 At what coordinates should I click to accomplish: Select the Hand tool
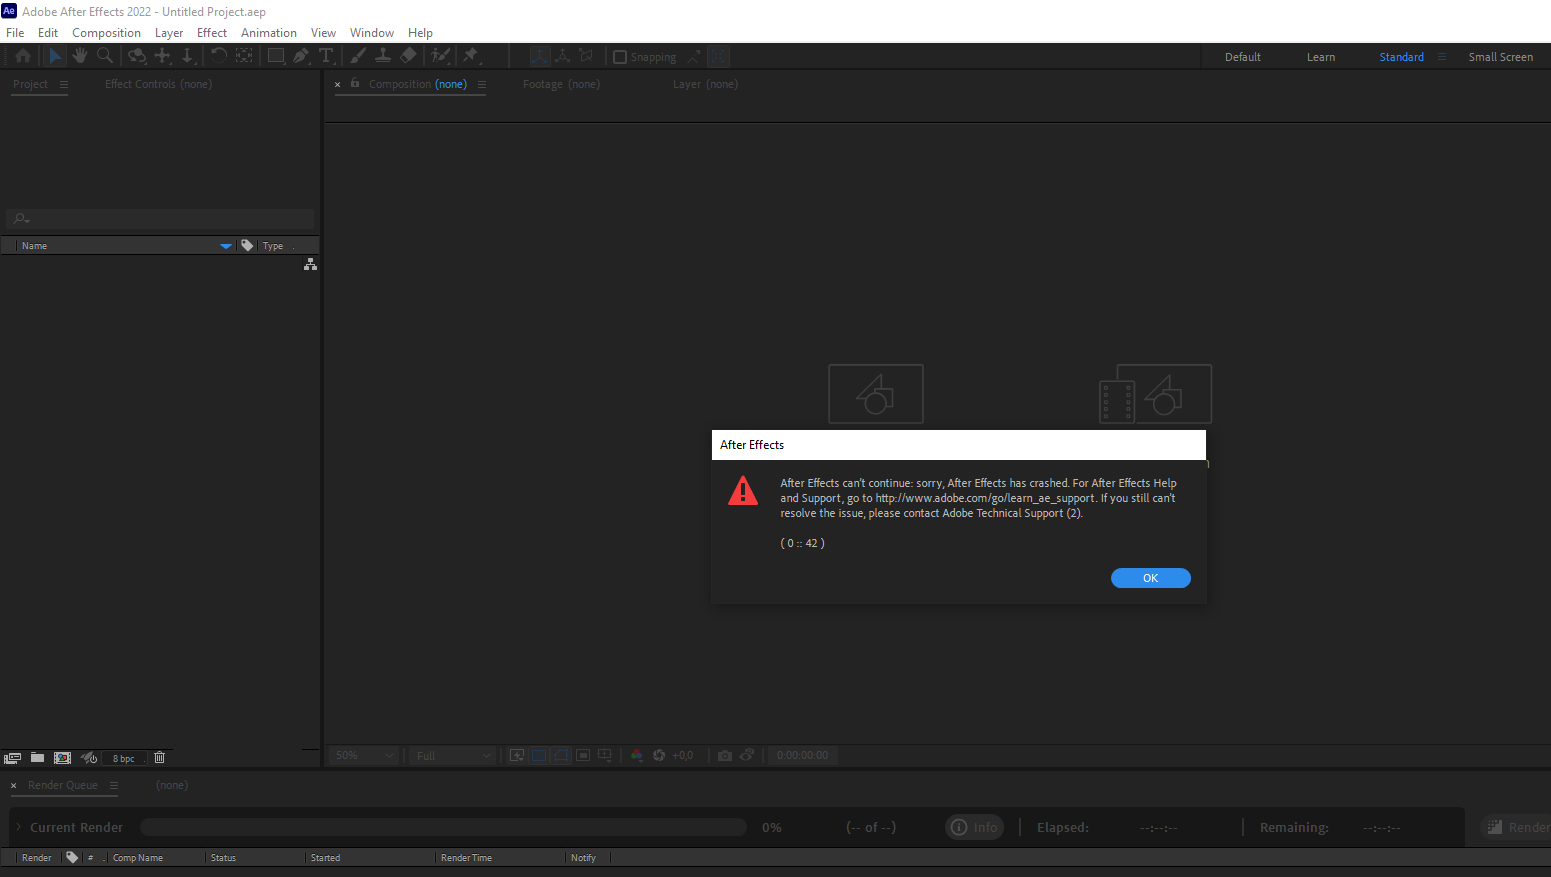point(79,55)
